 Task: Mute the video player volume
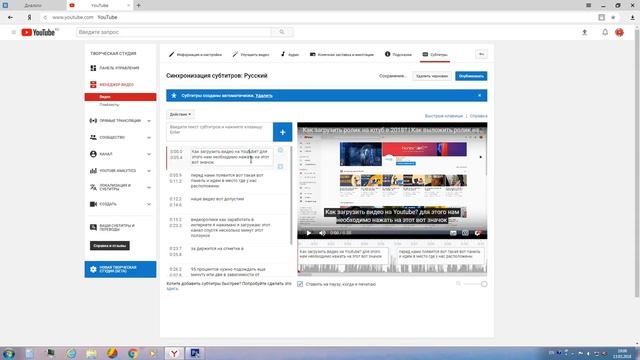322,233
